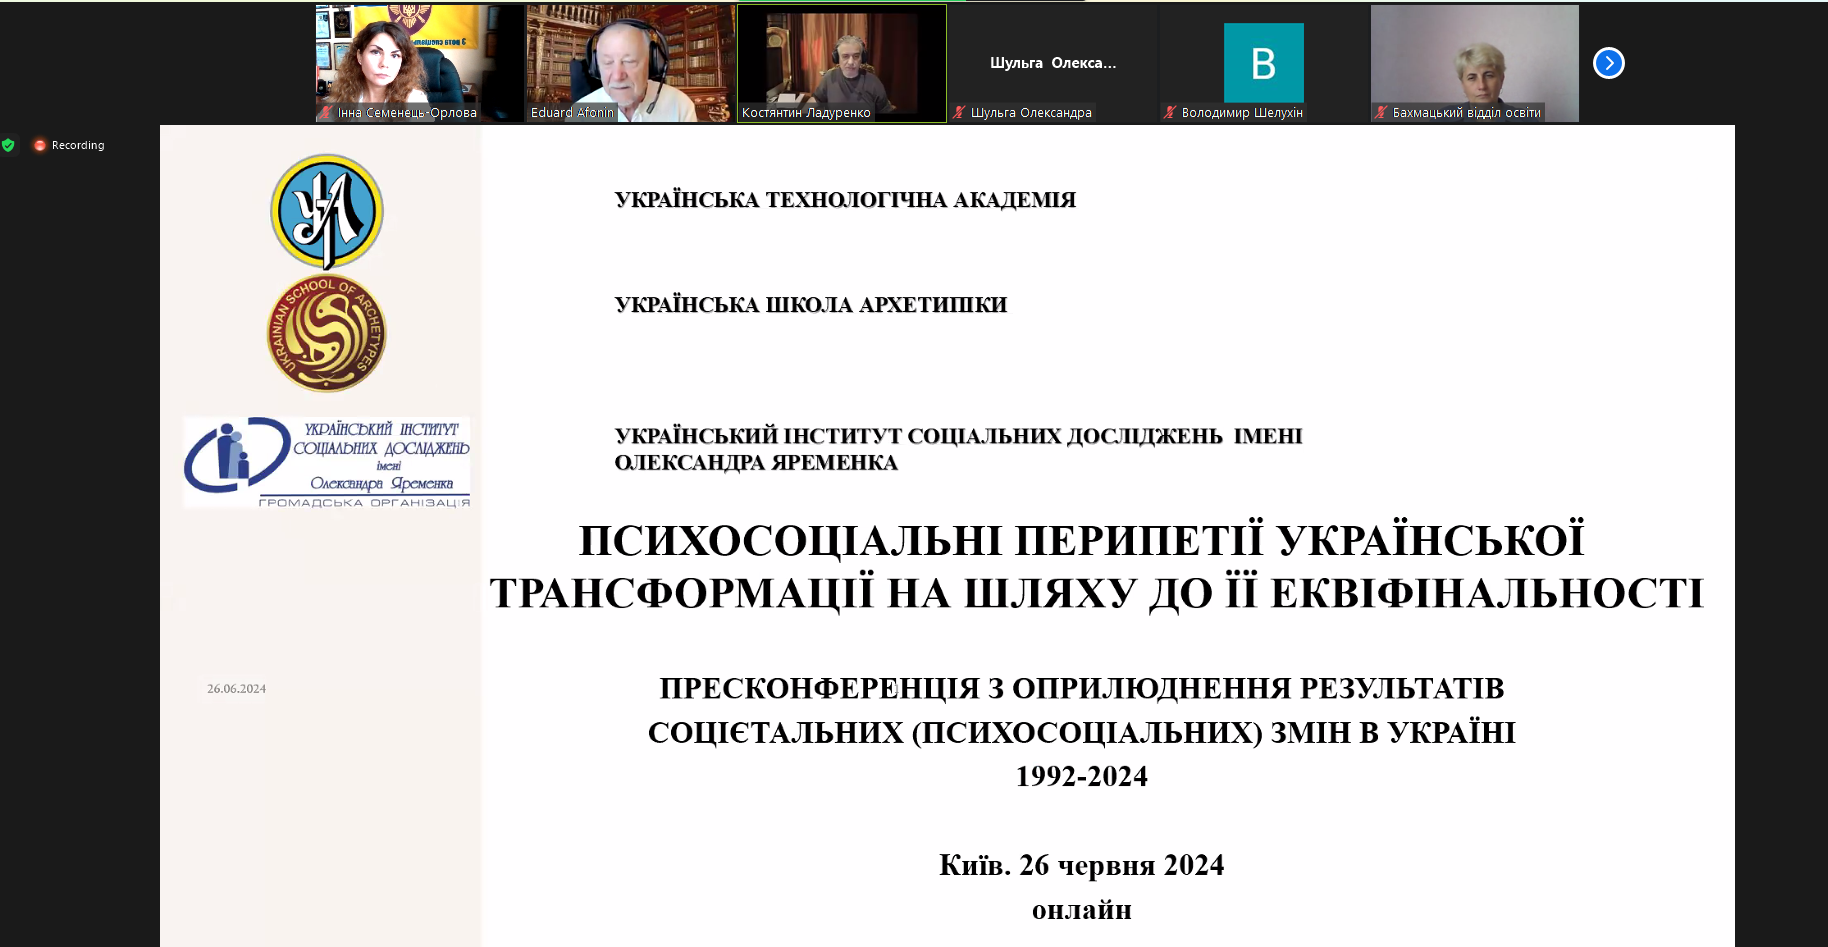Click the word 'онлайн' on the slide
This screenshot has height=947, width=1828.
1082,910
